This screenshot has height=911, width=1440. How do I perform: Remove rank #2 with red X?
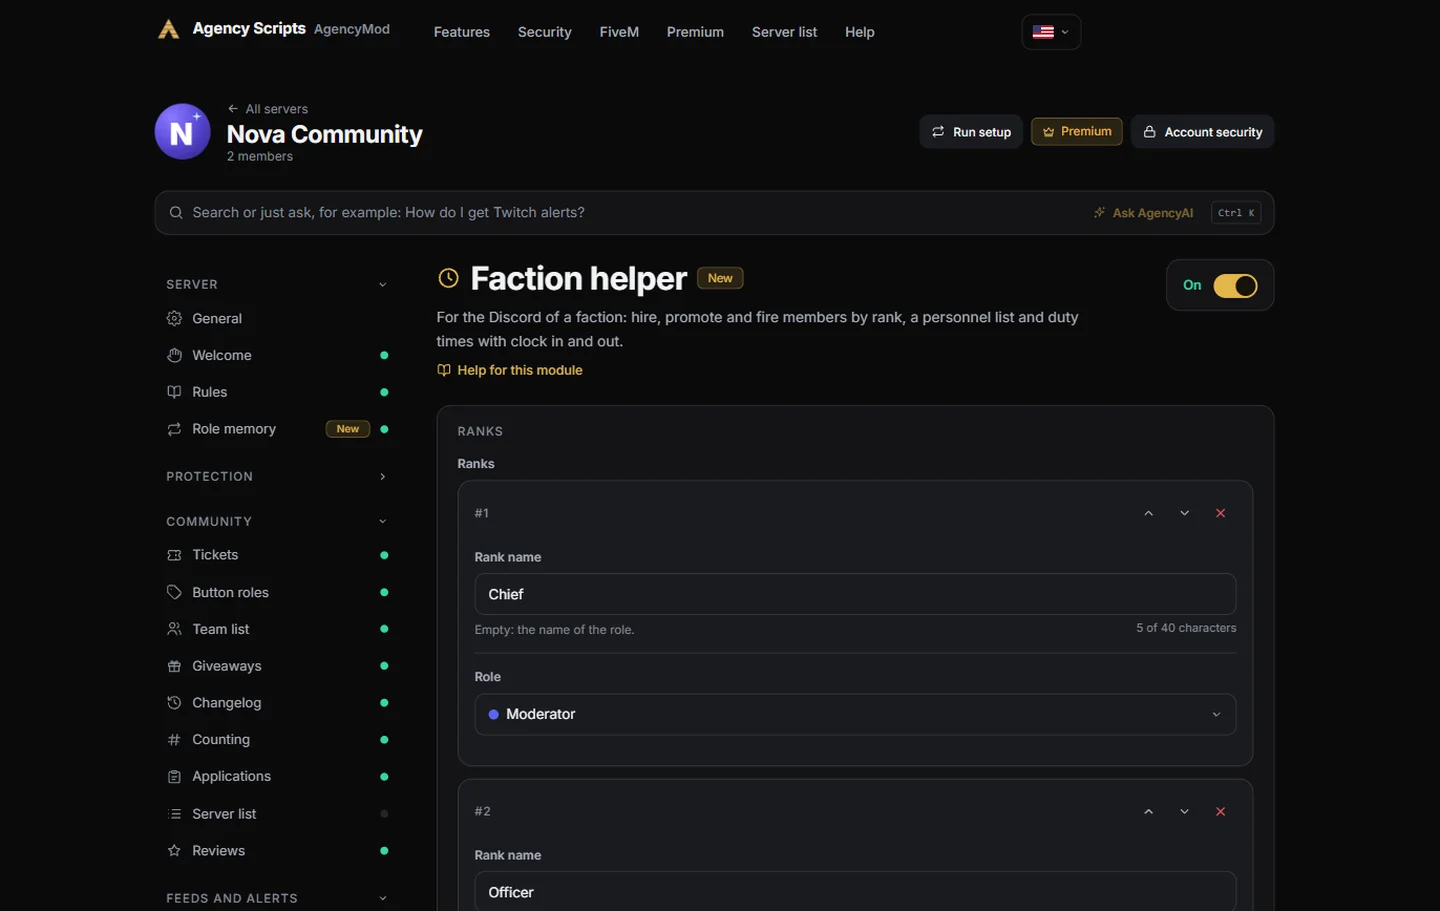tap(1220, 811)
